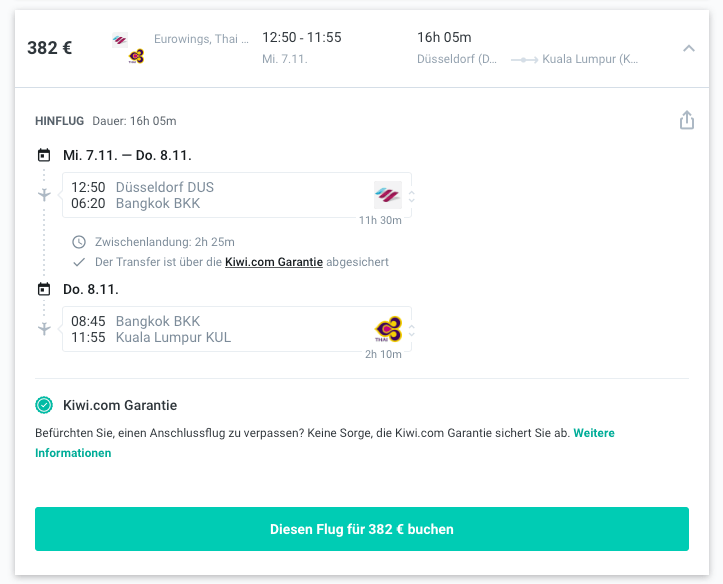Click the Eurowings logo in header
723x584 pixels.
(120, 41)
